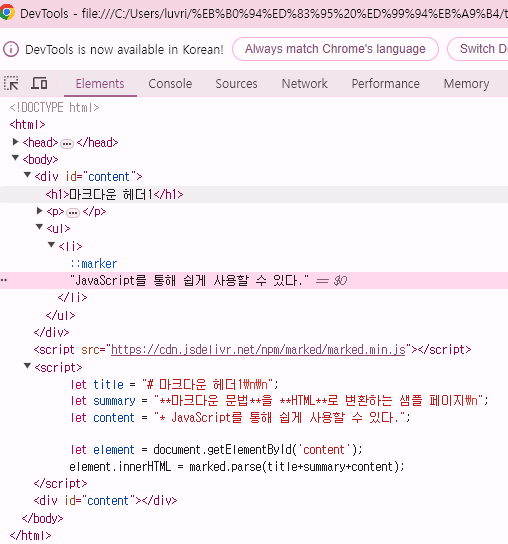Image resolution: width=508 pixels, height=544 pixels.
Task: Expand the p element node
Action: point(40,211)
